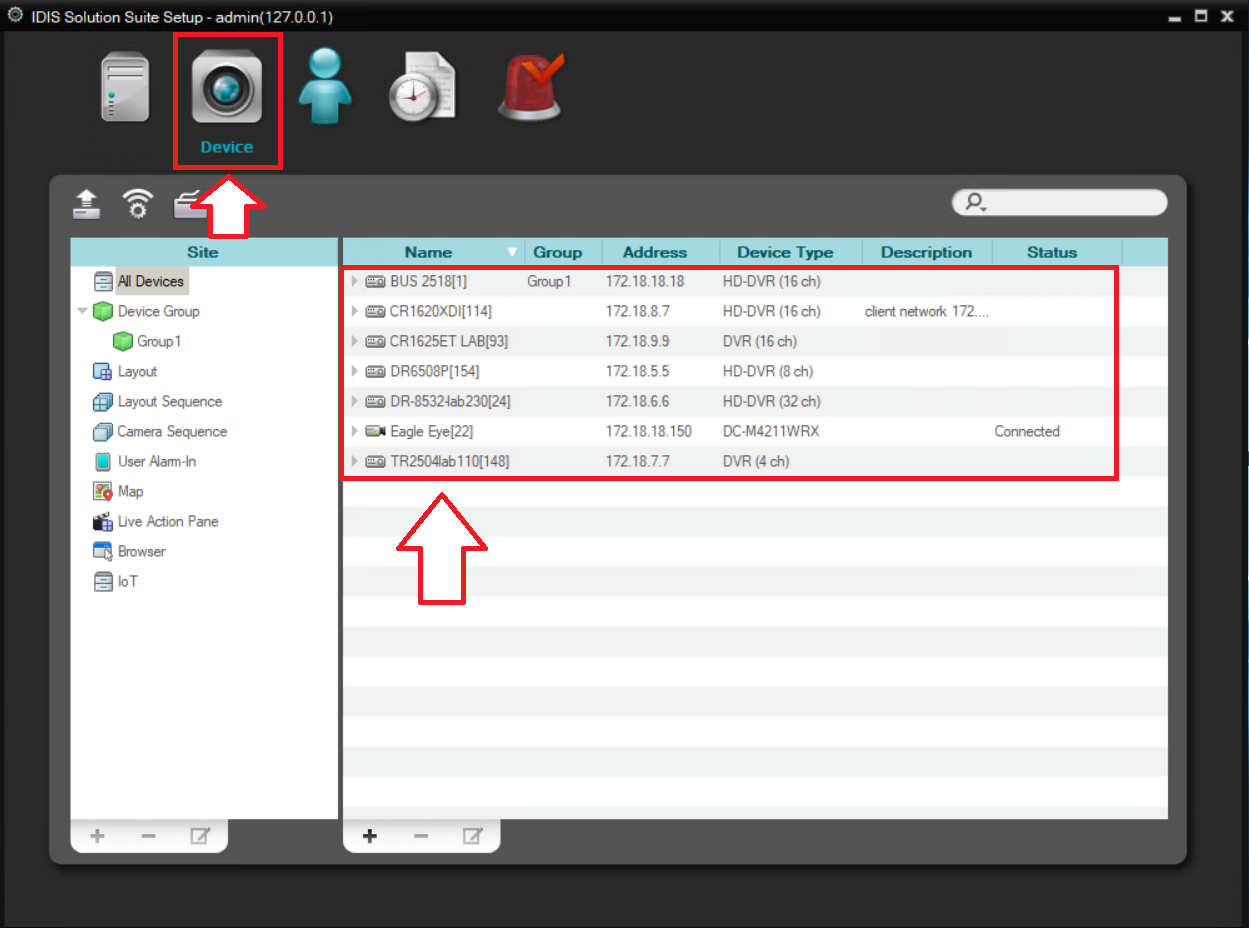Sort by the Device Type column header
Screen dimensions: 1249x928
click(x=785, y=252)
